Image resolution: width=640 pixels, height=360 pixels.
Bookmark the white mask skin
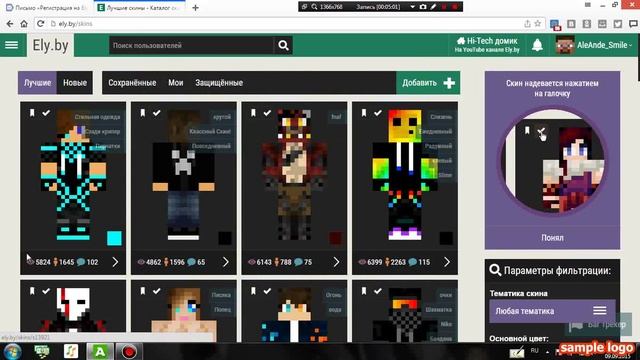32,291
